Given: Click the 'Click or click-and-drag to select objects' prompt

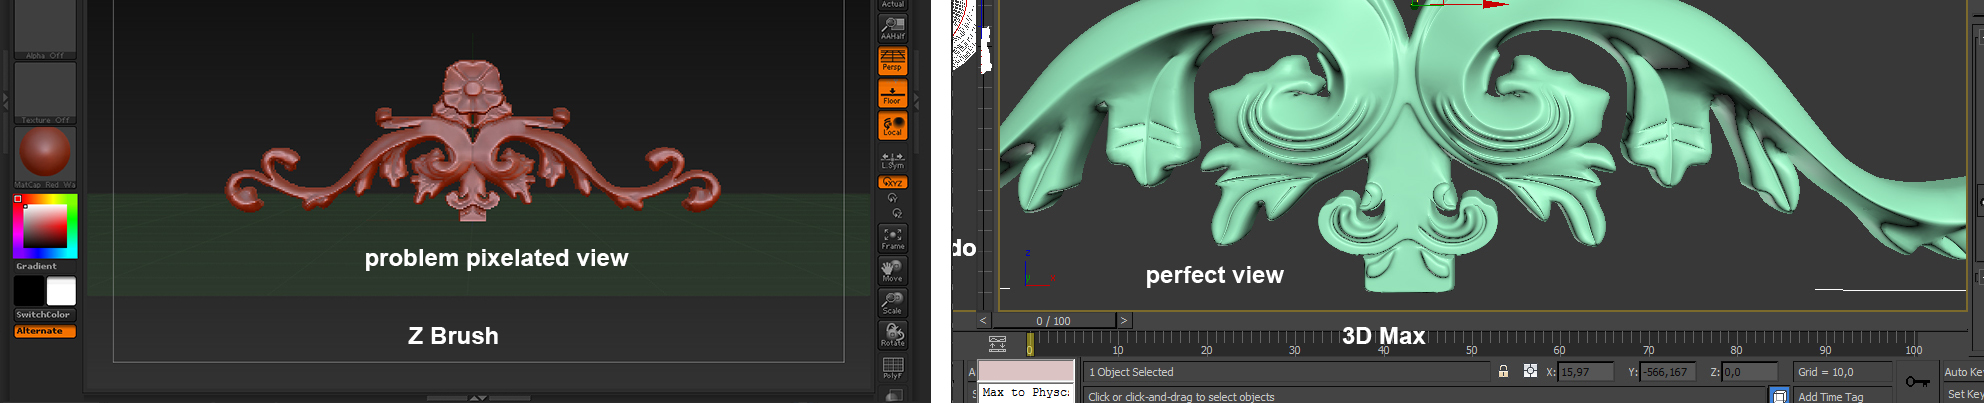Looking at the screenshot, I should 1181,397.
